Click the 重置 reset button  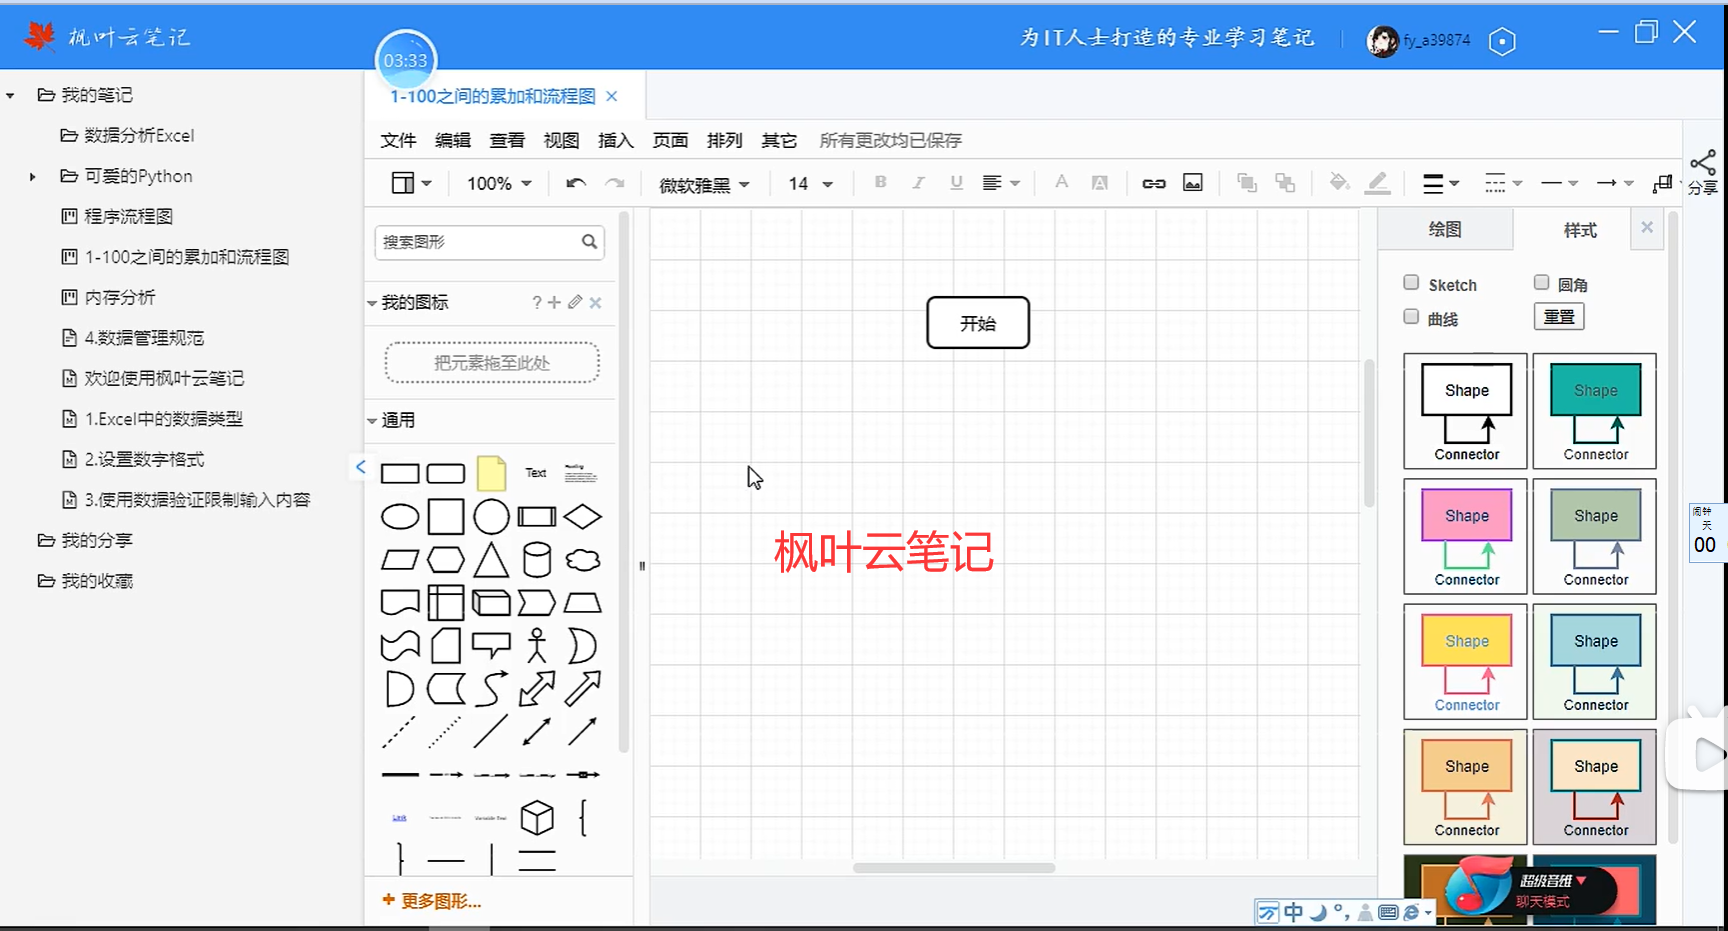pyautogui.click(x=1558, y=316)
